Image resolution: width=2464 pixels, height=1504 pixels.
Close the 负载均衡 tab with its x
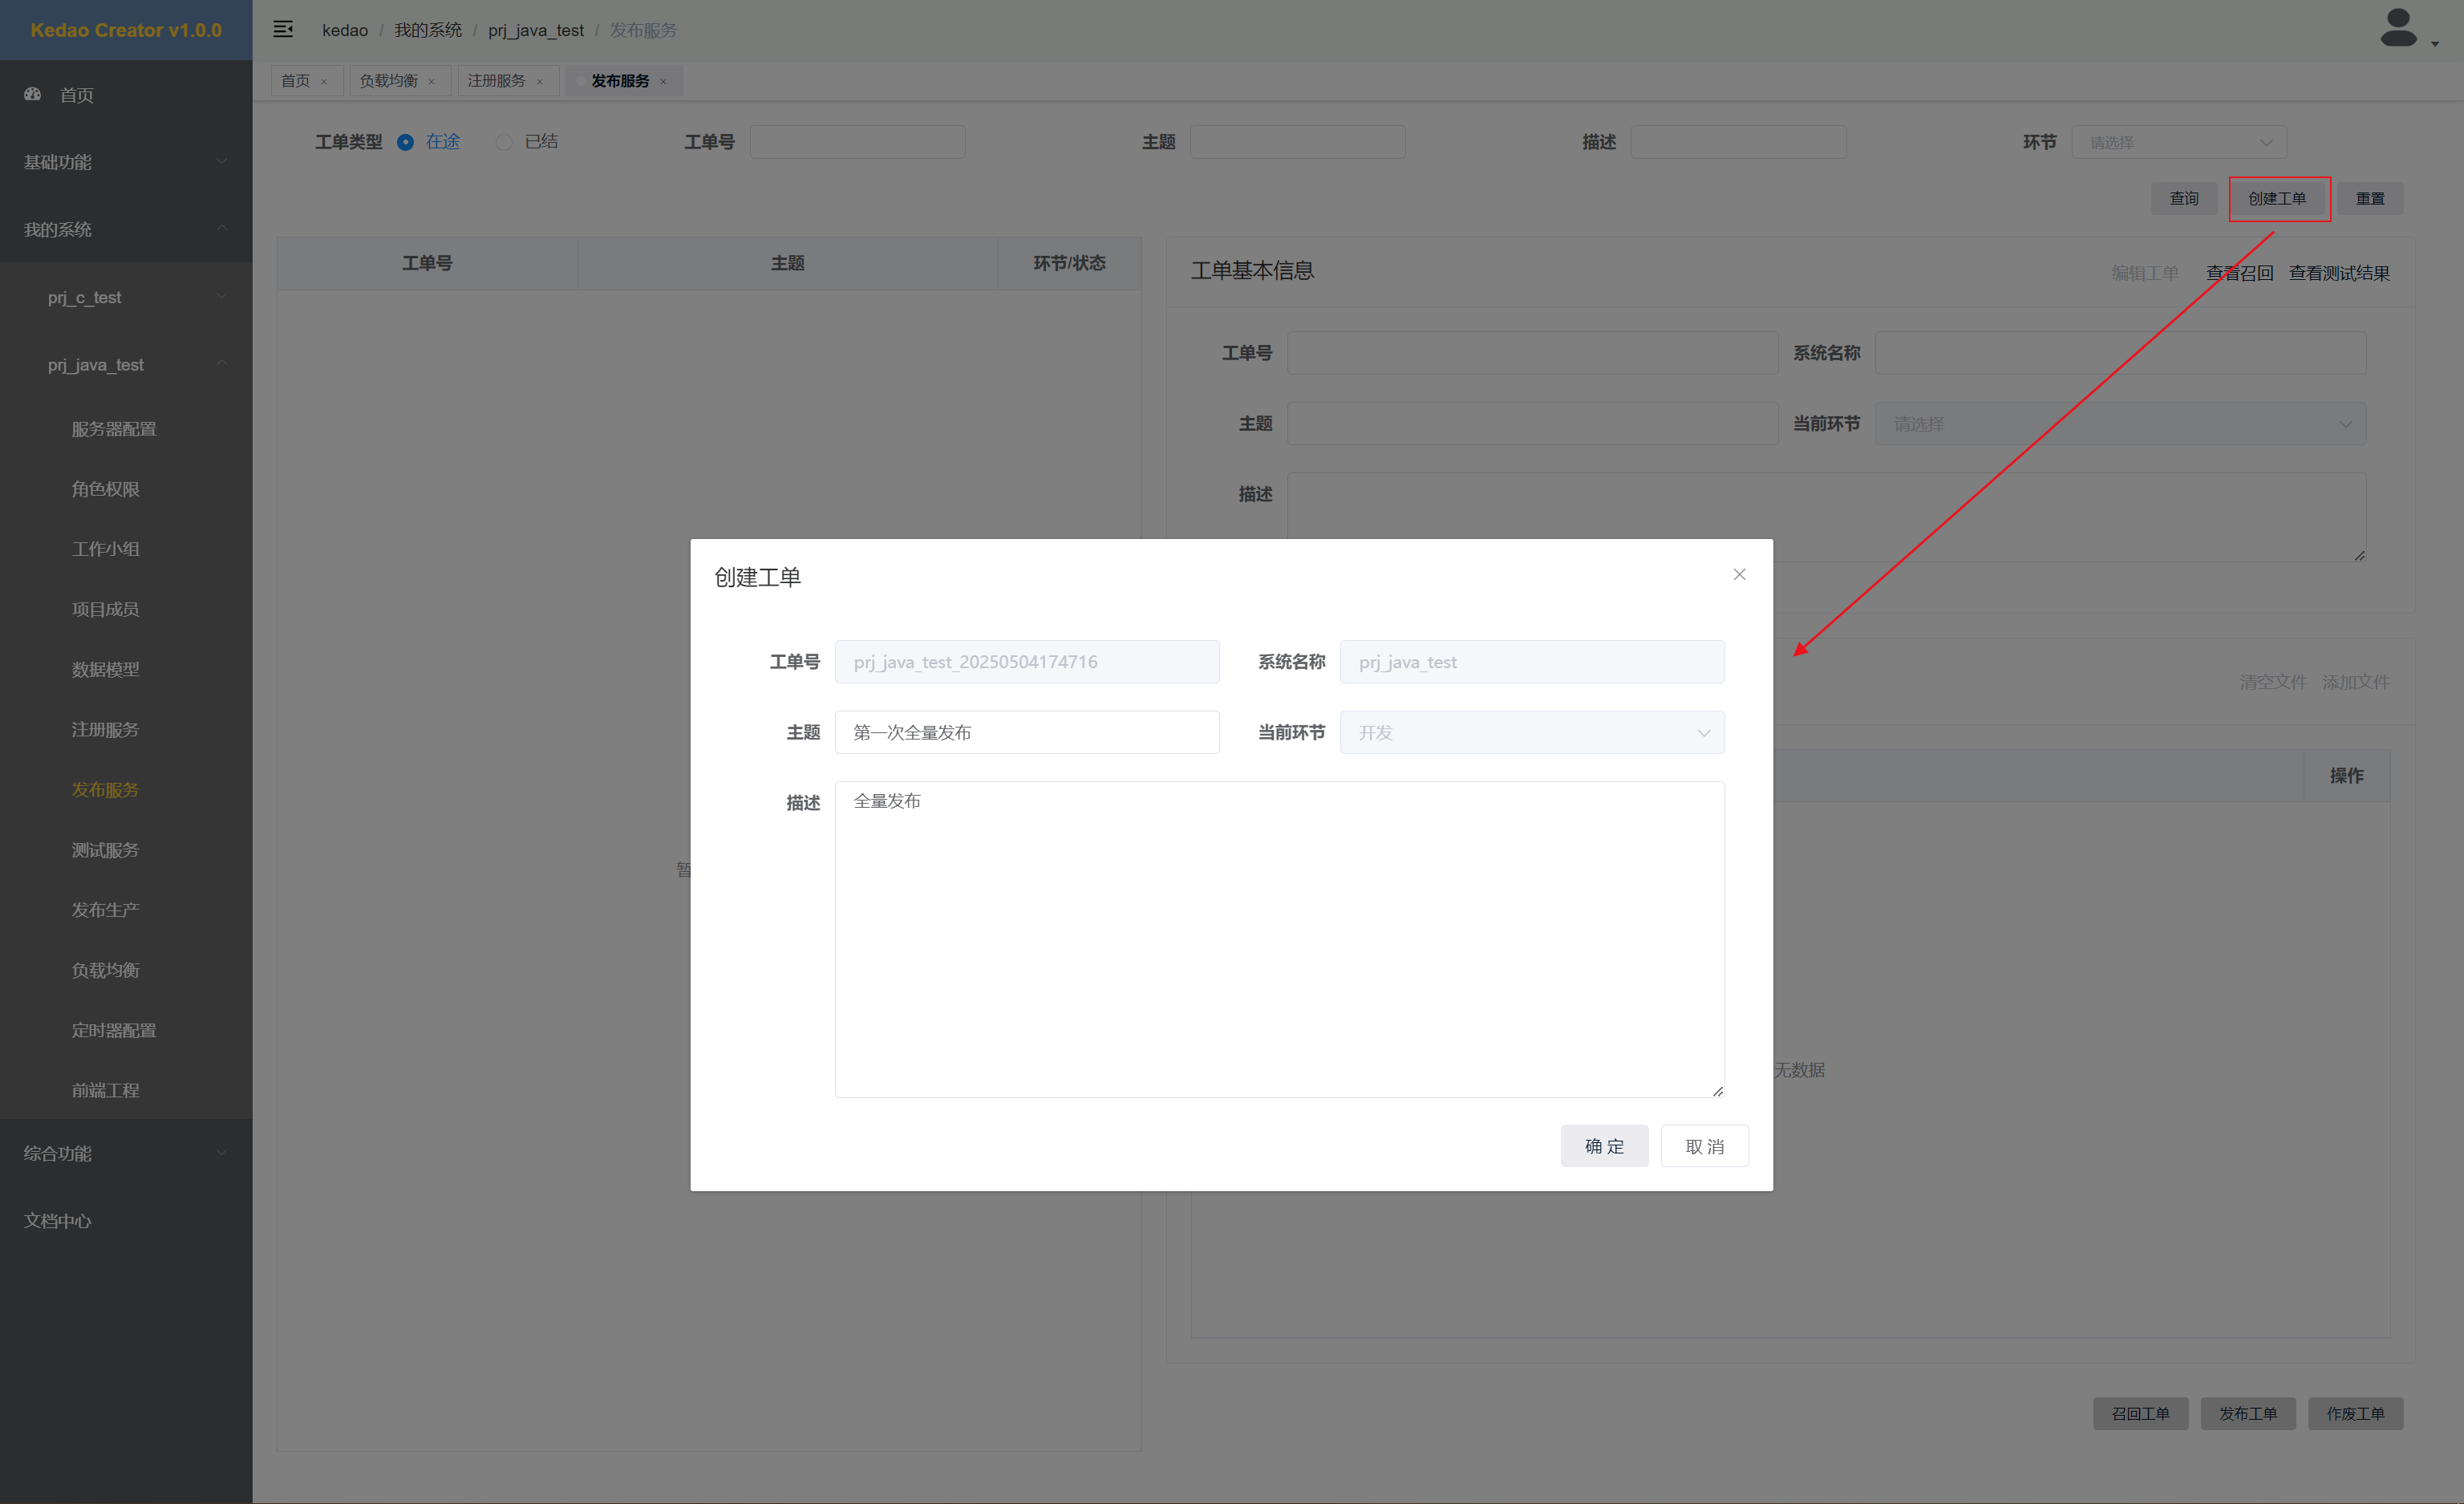click(432, 82)
